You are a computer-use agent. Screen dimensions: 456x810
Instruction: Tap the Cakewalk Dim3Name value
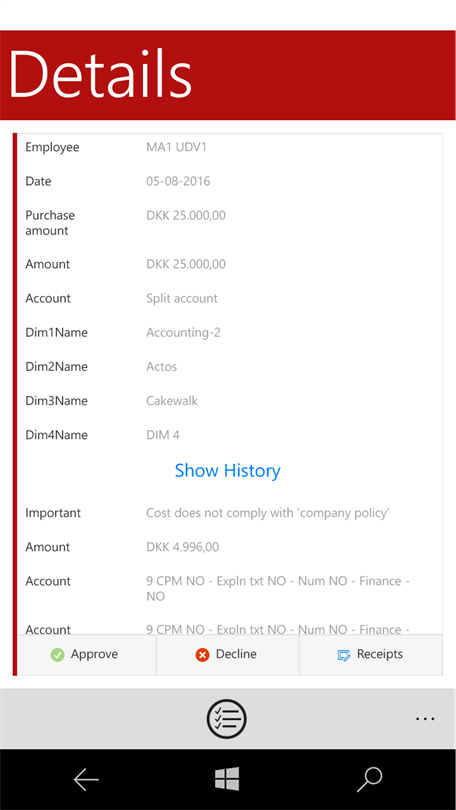pos(172,401)
